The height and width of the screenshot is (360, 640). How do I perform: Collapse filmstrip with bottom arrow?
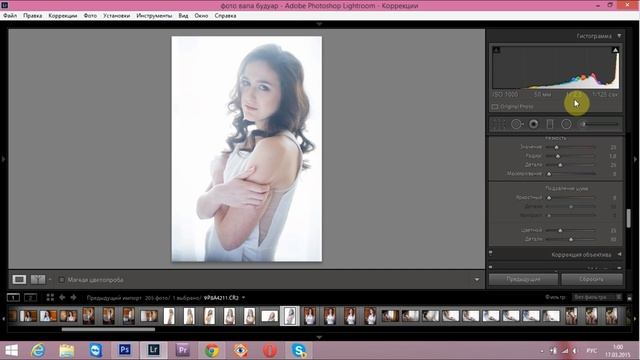coord(319,337)
